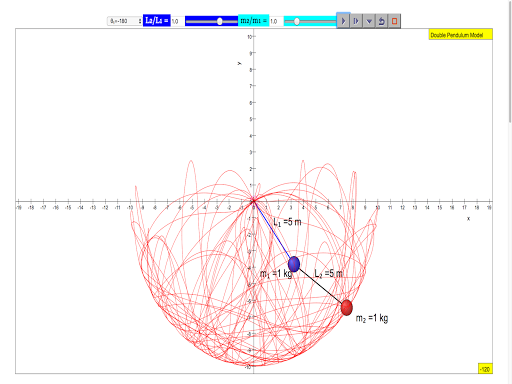Screen dimensions: 512x384
Task: Click the red m2 pendulum bob
Action: tap(347, 307)
